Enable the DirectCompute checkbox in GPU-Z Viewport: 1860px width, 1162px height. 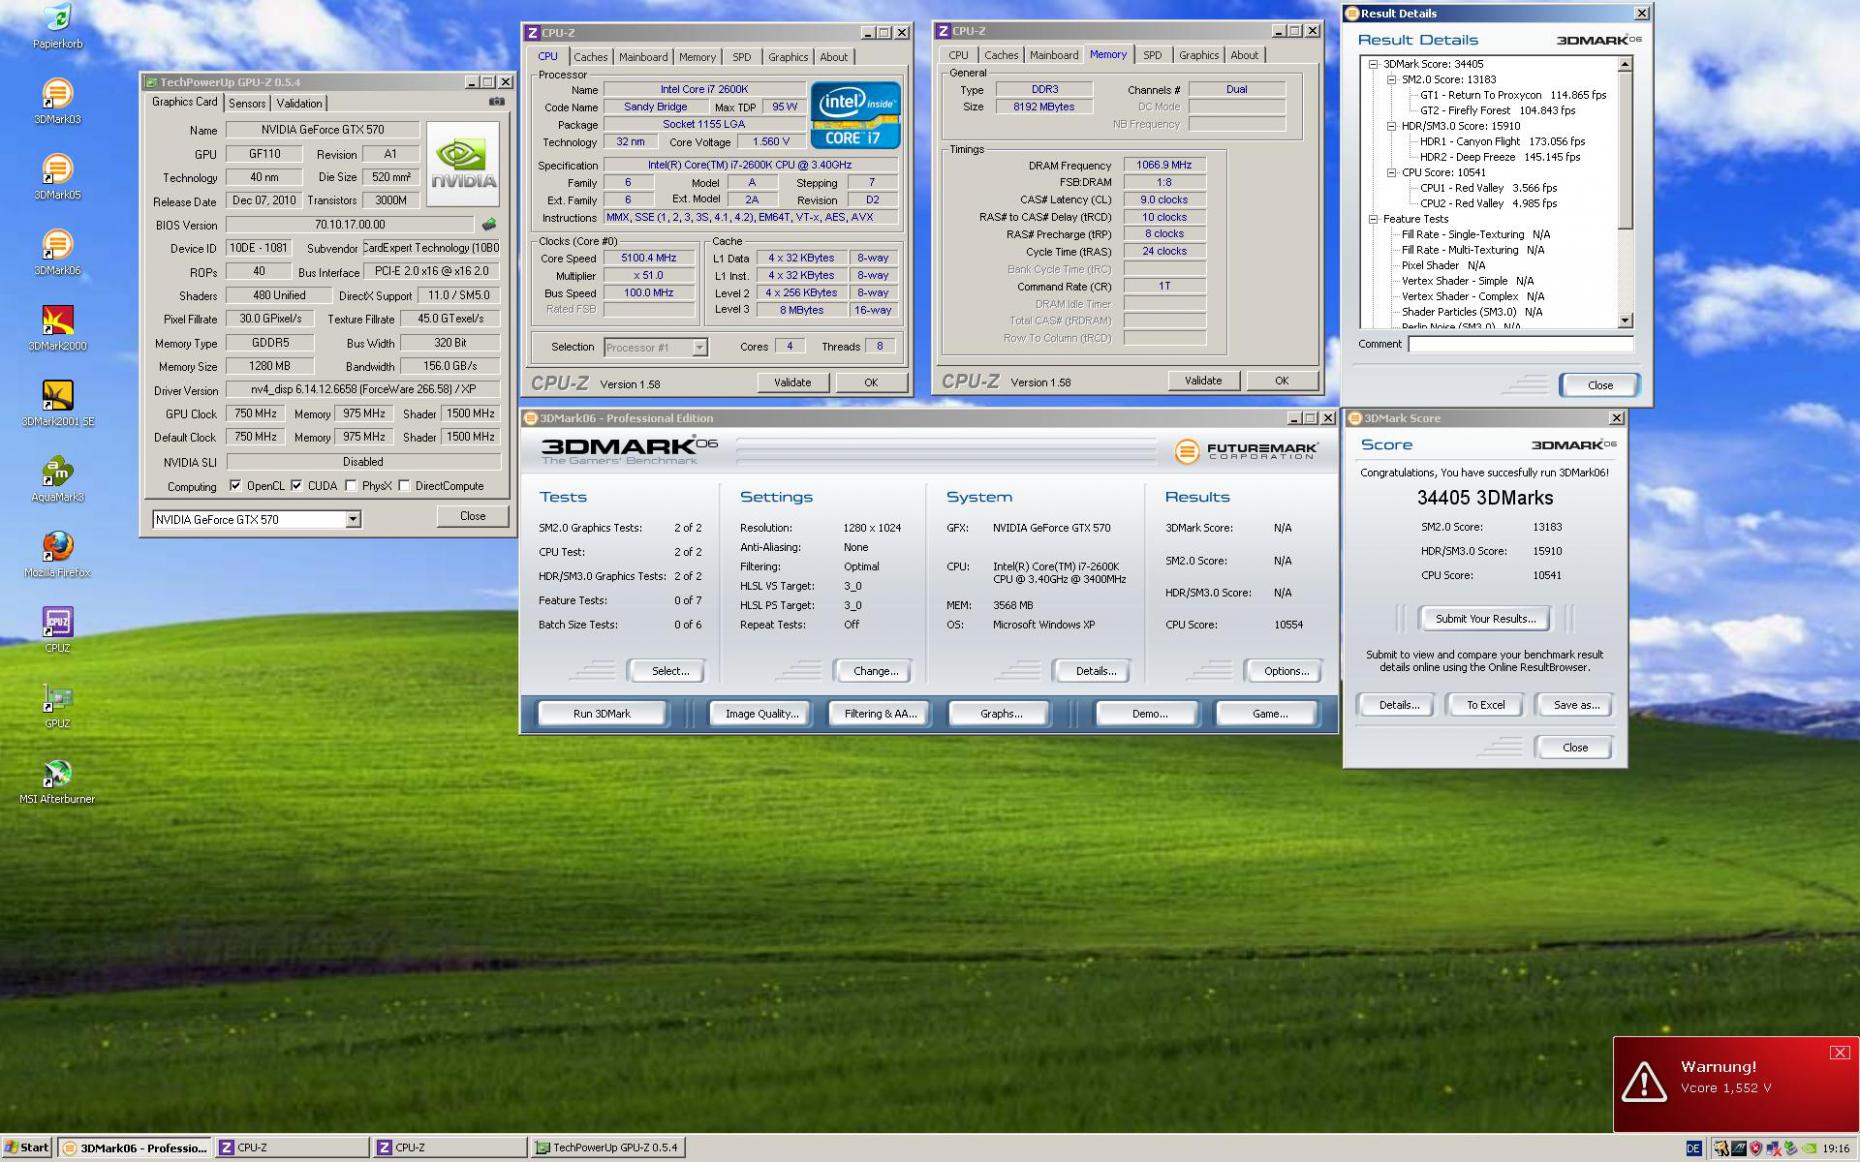[404, 486]
